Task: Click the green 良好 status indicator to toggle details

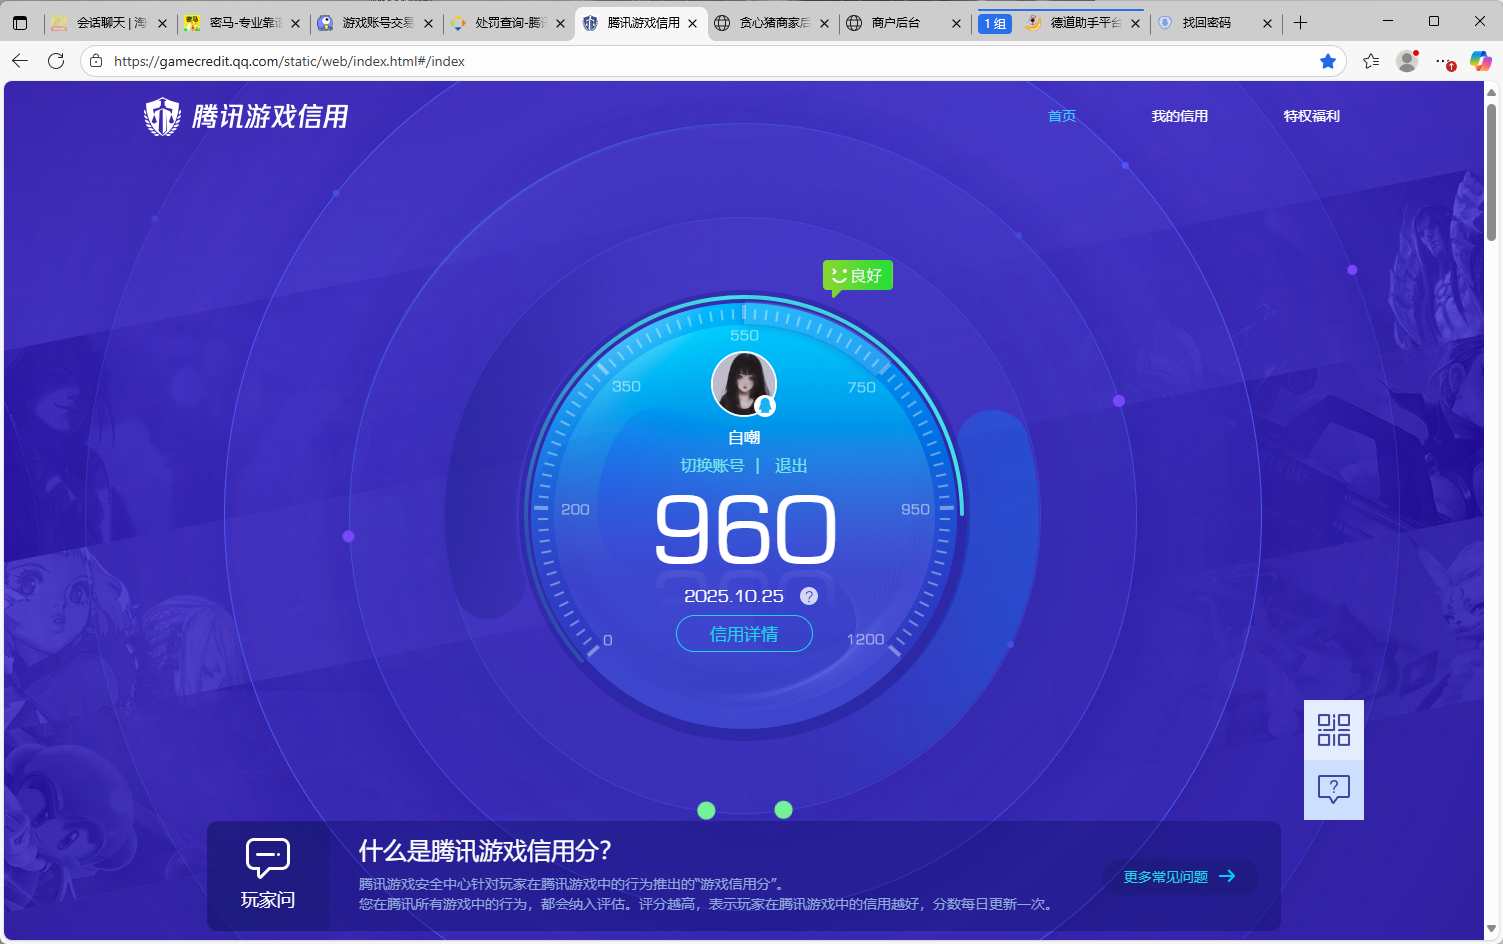Action: [857, 274]
